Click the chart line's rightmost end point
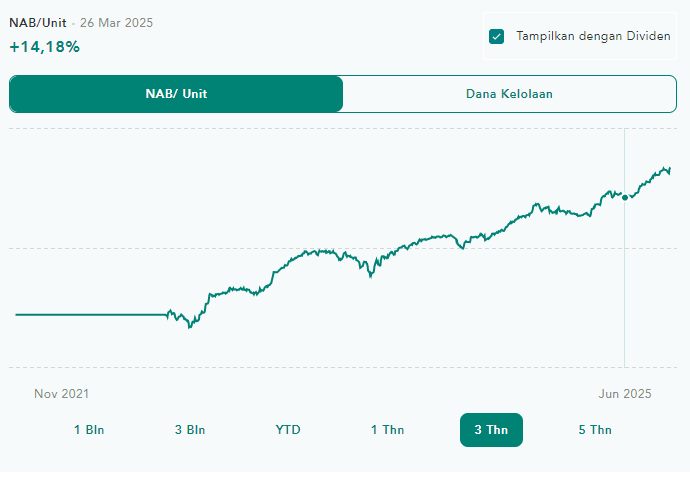This screenshot has height=486, width=690. (x=670, y=170)
